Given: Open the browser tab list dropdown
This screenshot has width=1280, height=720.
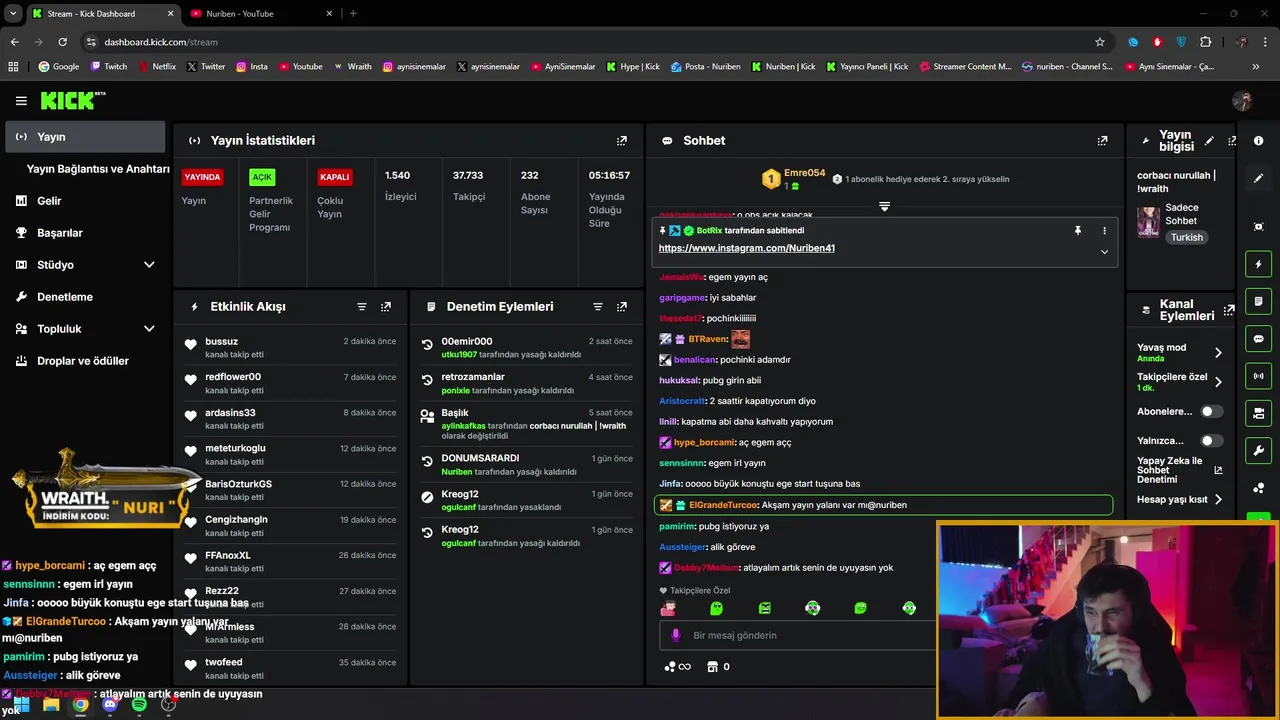Looking at the screenshot, I should click(x=13, y=13).
